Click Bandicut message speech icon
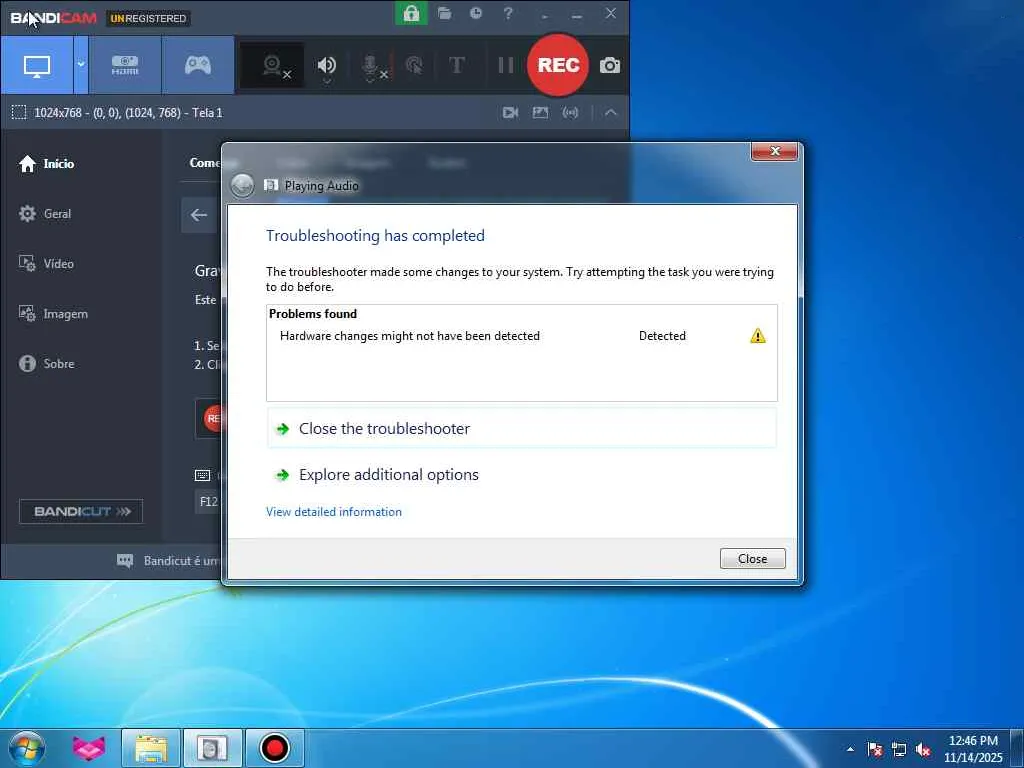This screenshot has height=768, width=1024. pyautogui.click(x=125, y=560)
